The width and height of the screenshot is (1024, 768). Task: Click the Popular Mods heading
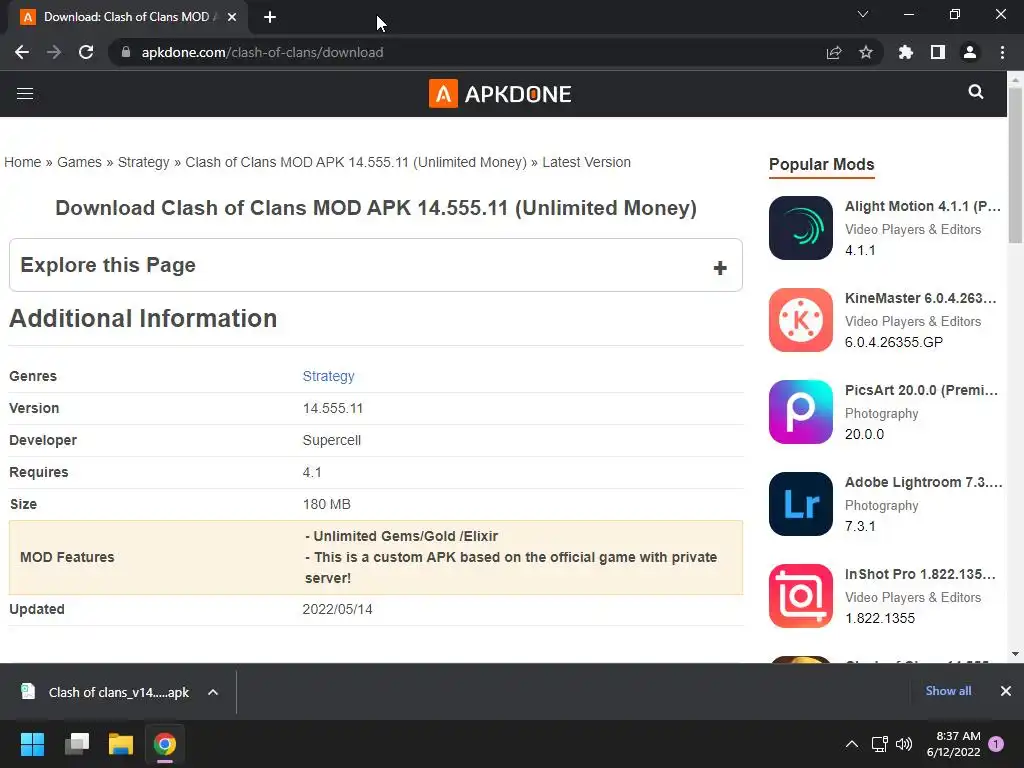(x=822, y=165)
